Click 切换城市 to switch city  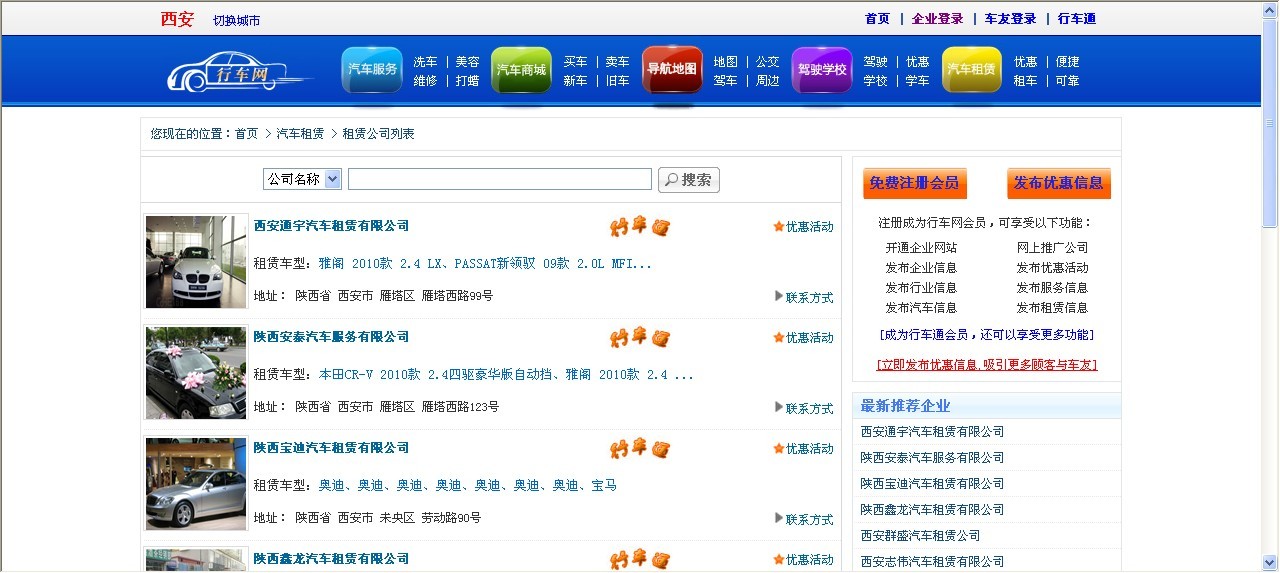[237, 21]
